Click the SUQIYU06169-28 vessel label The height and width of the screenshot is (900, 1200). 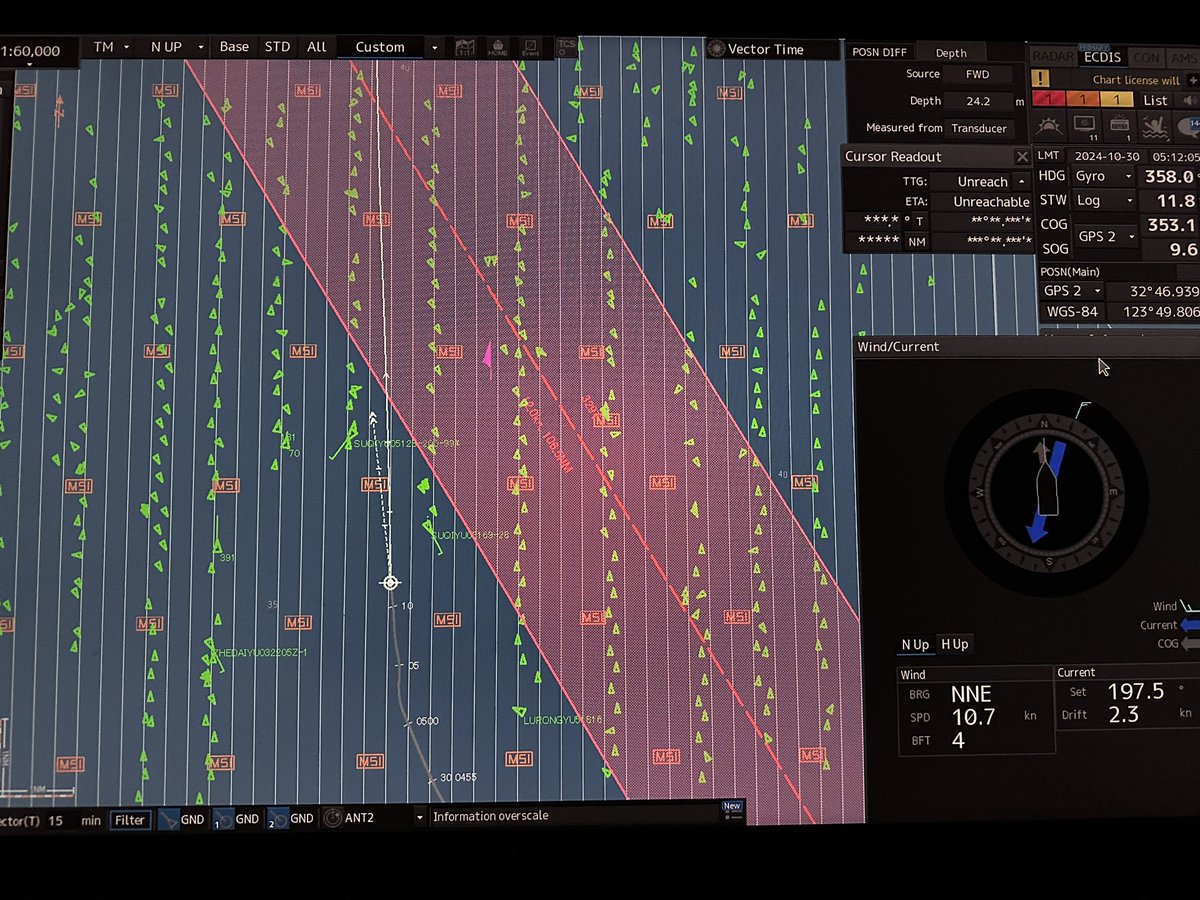pyautogui.click(x=471, y=535)
